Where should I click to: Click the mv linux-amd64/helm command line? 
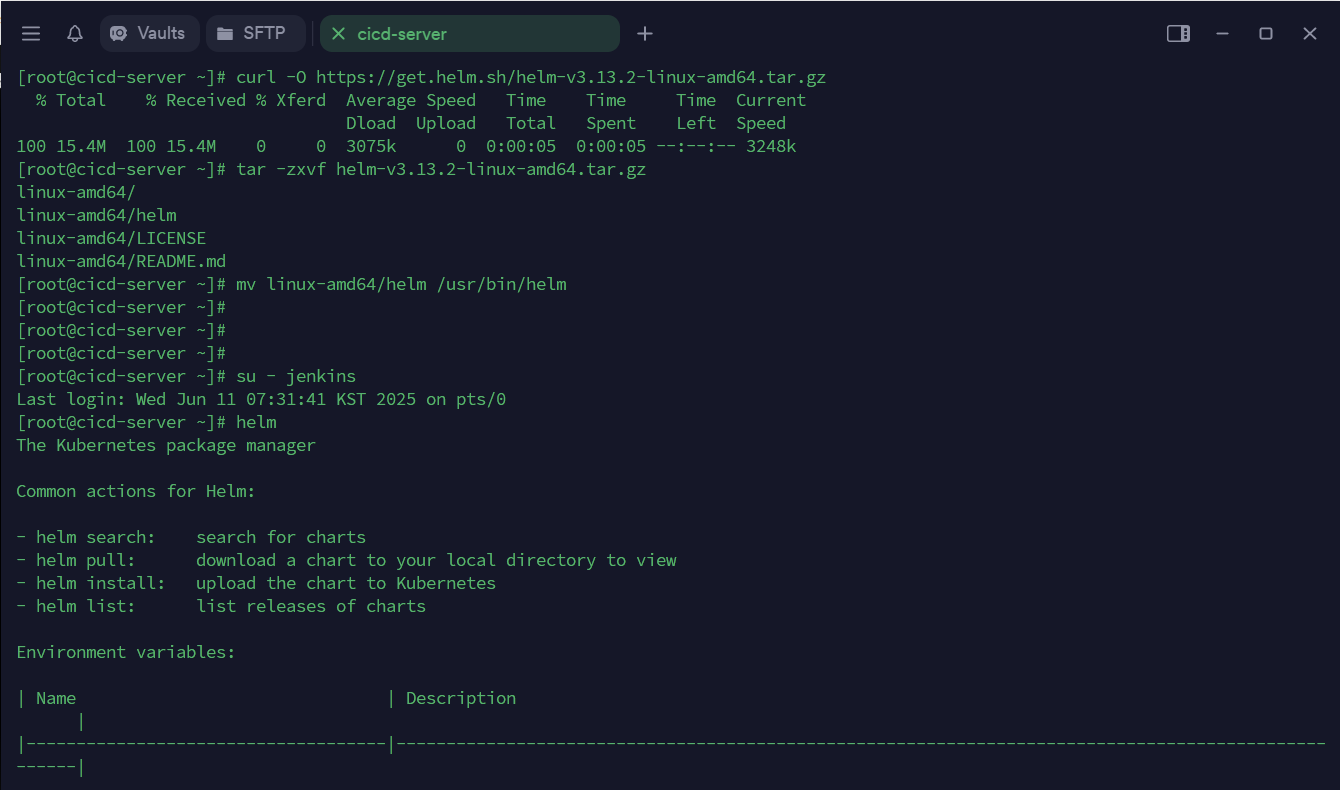pos(401,284)
